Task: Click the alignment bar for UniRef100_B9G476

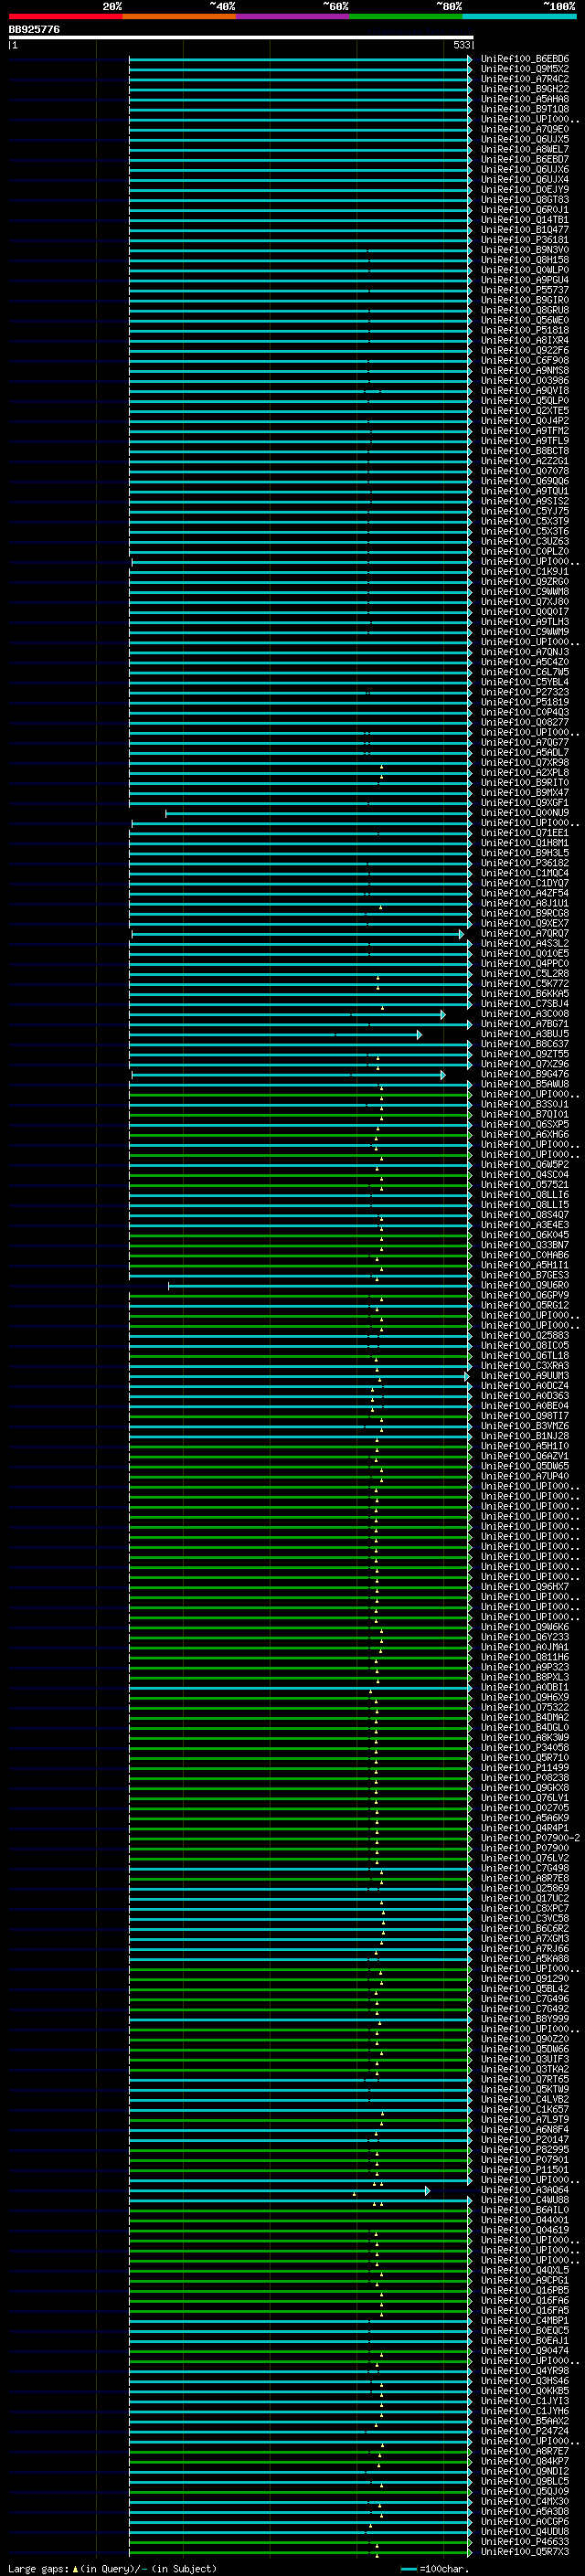Action: tap(288, 1075)
